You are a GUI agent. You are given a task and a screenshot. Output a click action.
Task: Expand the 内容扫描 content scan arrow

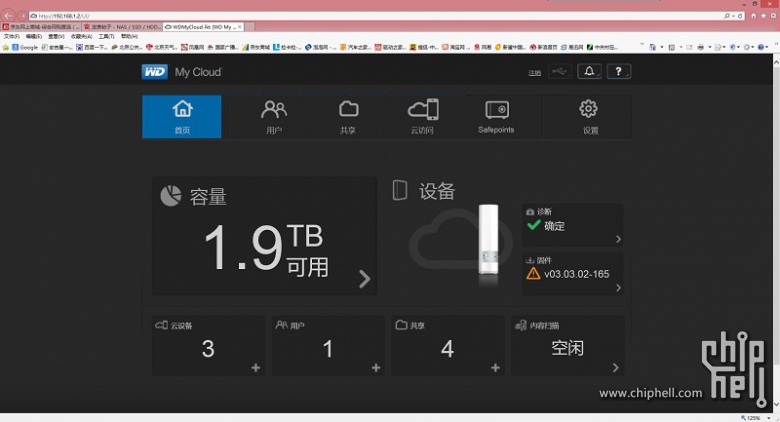coord(616,368)
